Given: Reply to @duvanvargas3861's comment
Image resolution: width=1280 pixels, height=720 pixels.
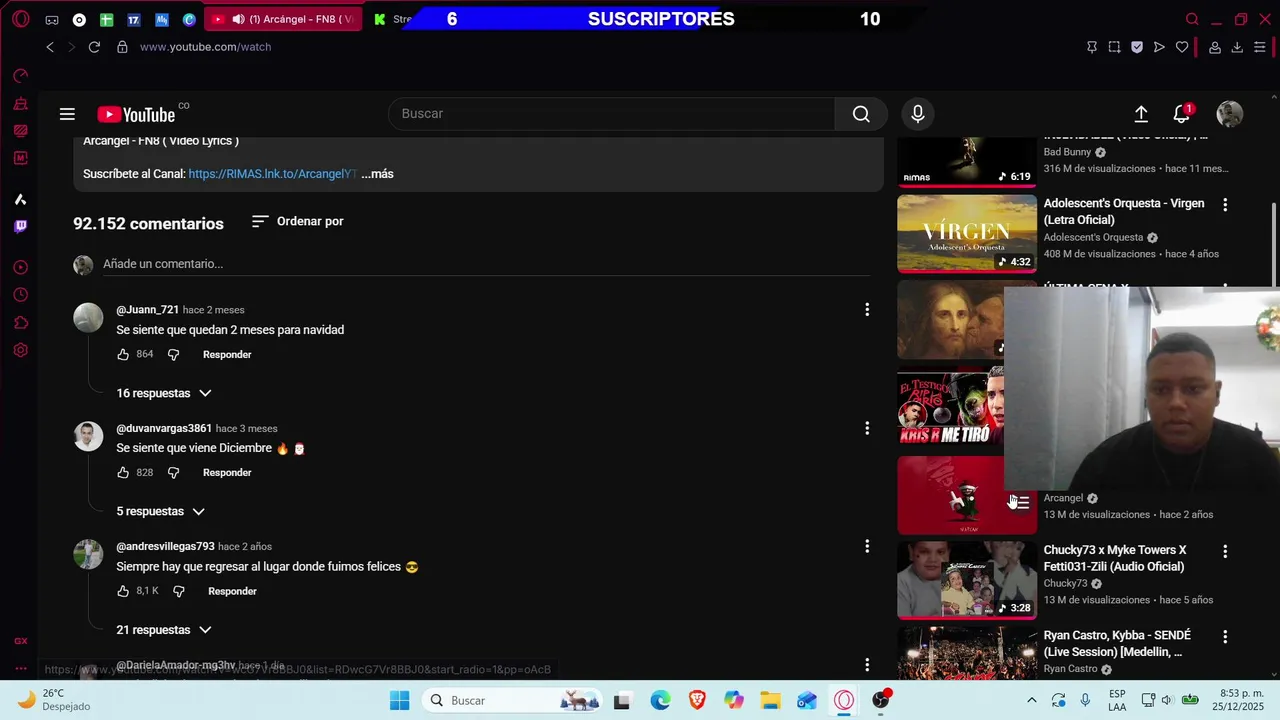Looking at the screenshot, I should (x=227, y=473).
